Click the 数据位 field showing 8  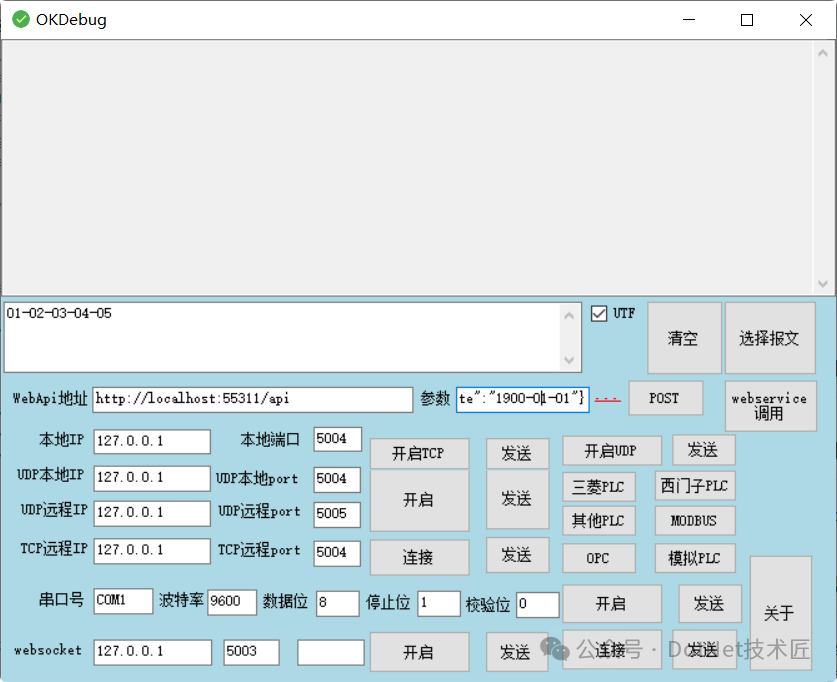click(x=337, y=604)
